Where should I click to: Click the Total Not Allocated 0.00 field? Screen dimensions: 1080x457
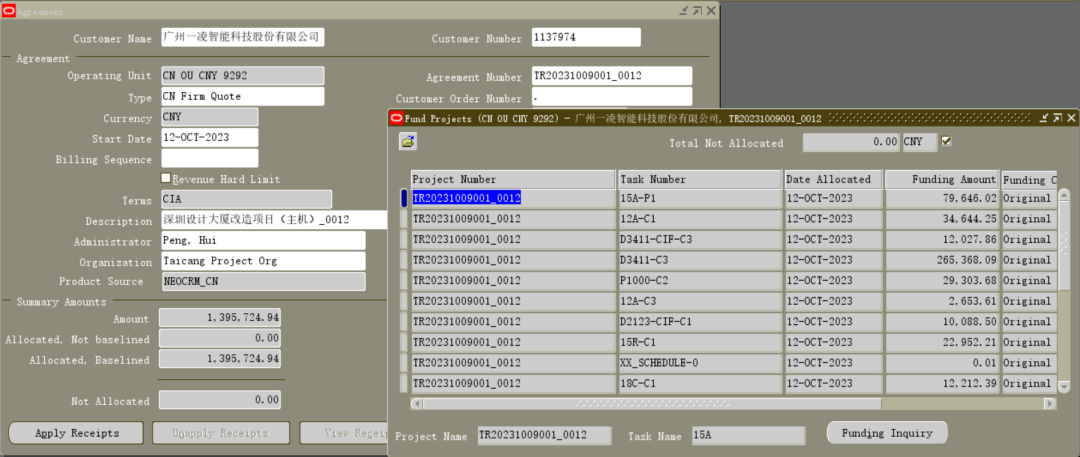(852, 143)
